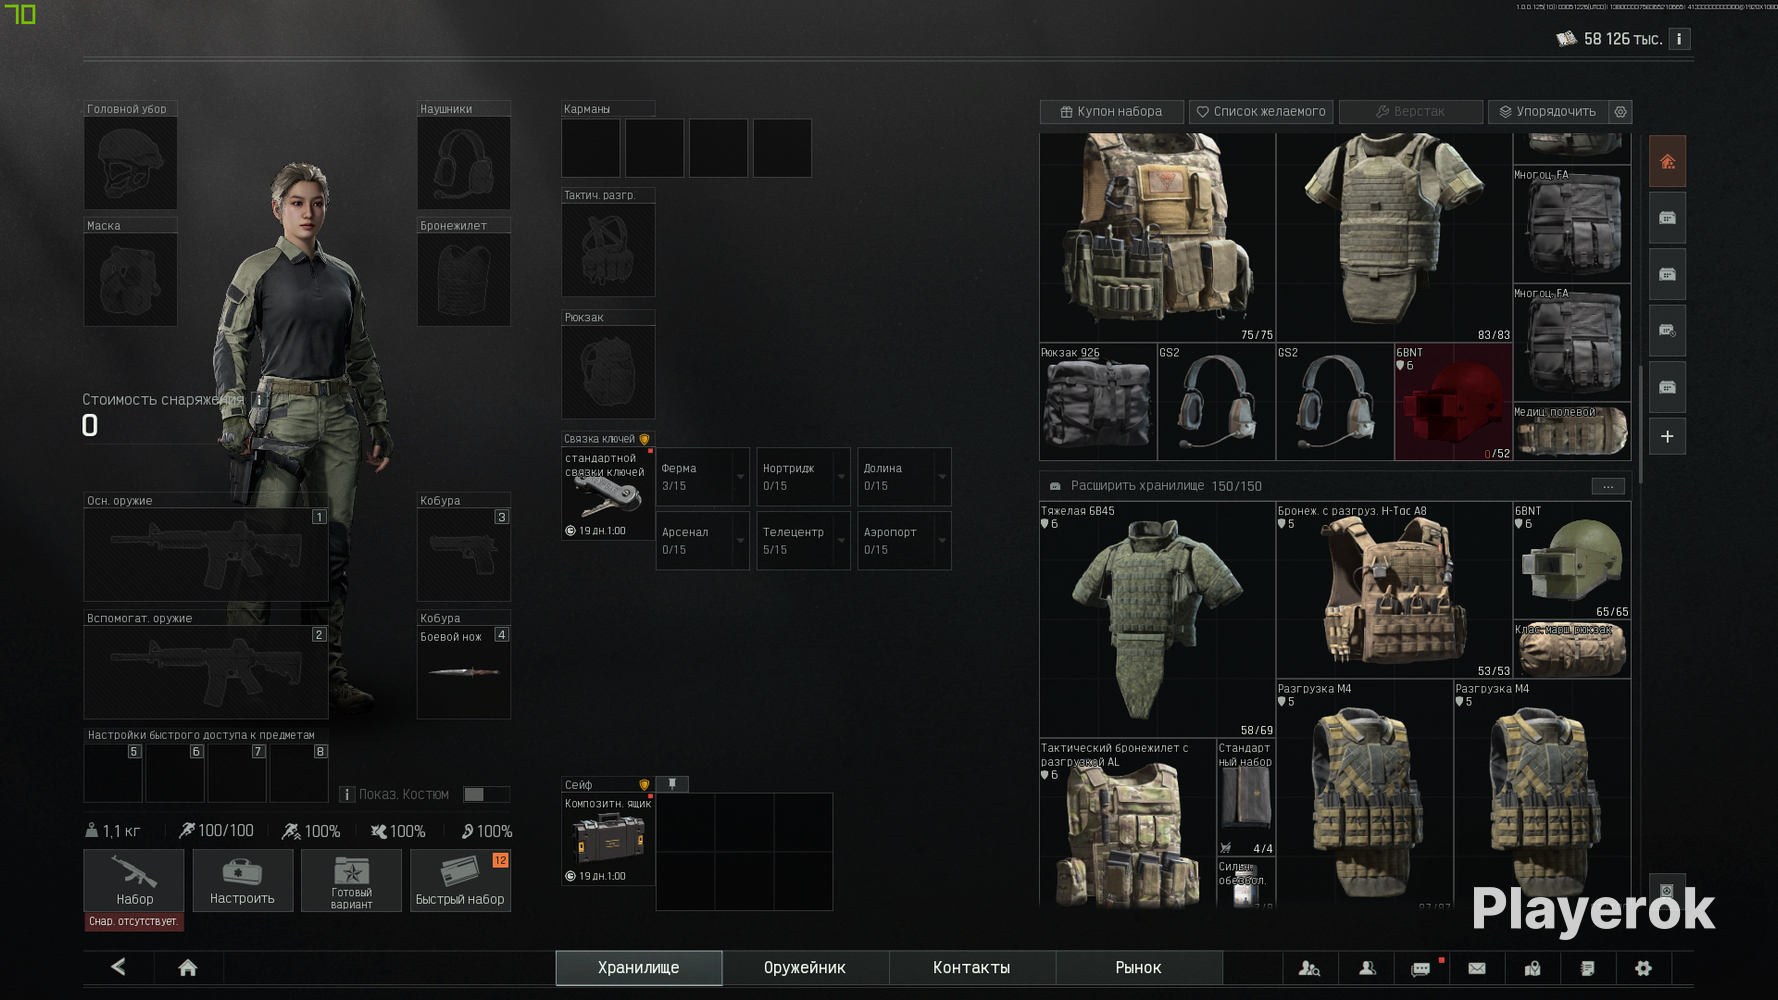The image size is (1778, 1000).
Task: Select quick access slot 8
Action: pyautogui.click(x=299, y=773)
